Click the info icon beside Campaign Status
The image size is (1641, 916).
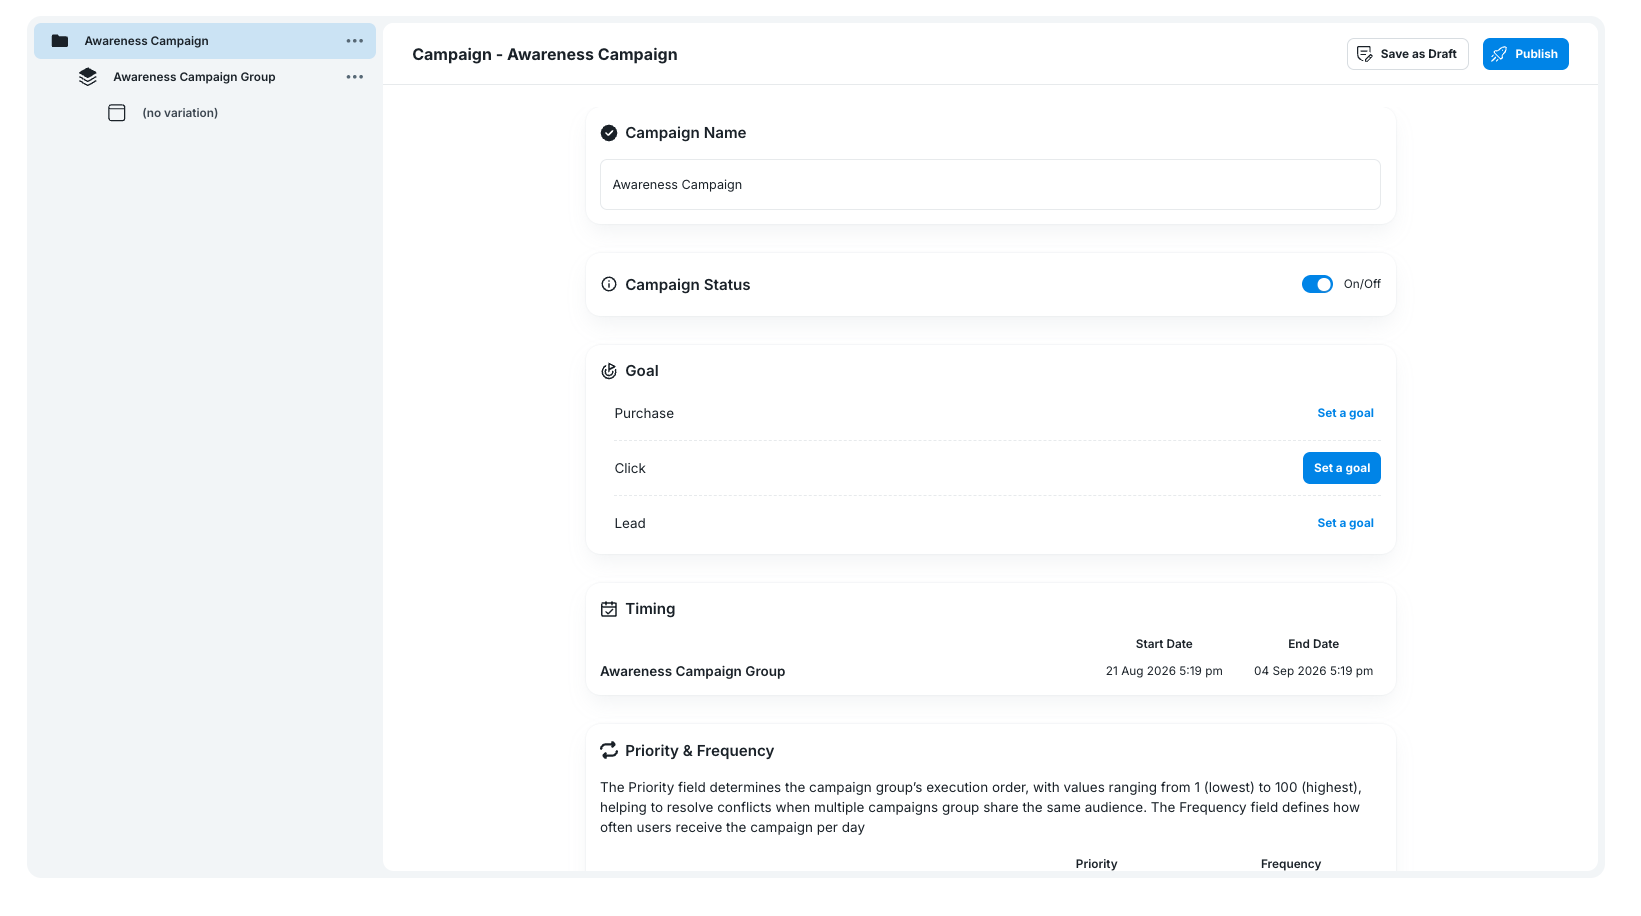tap(609, 285)
